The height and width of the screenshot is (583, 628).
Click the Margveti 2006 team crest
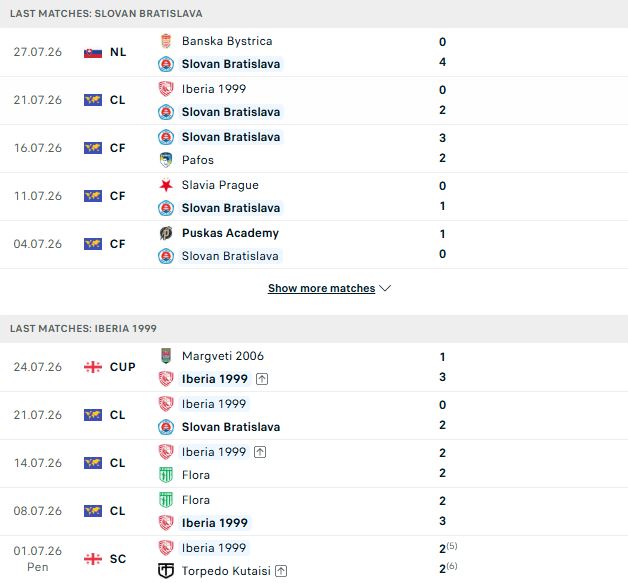pos(166,356)
